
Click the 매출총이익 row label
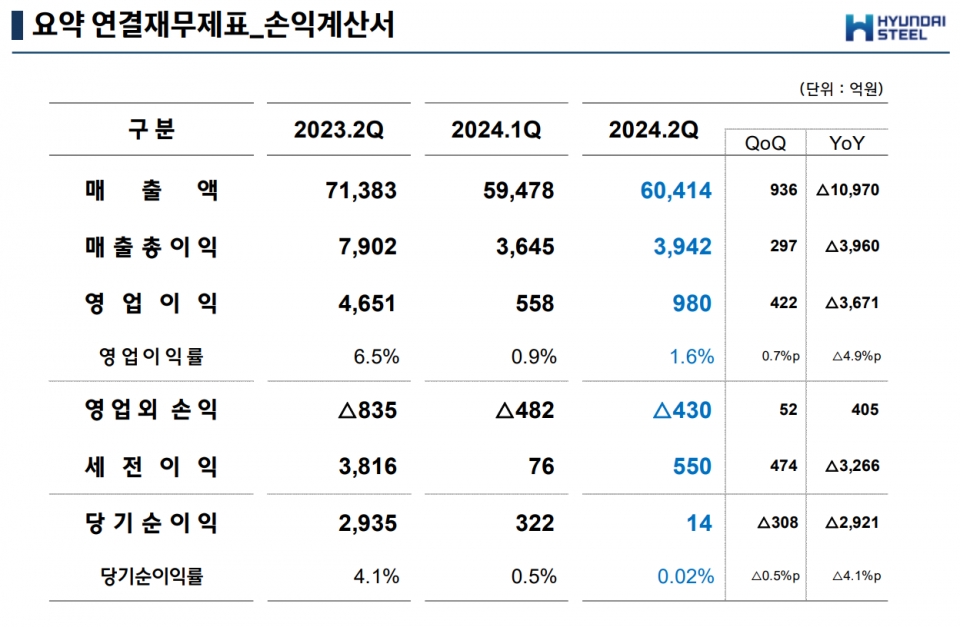tap(151, 247)
